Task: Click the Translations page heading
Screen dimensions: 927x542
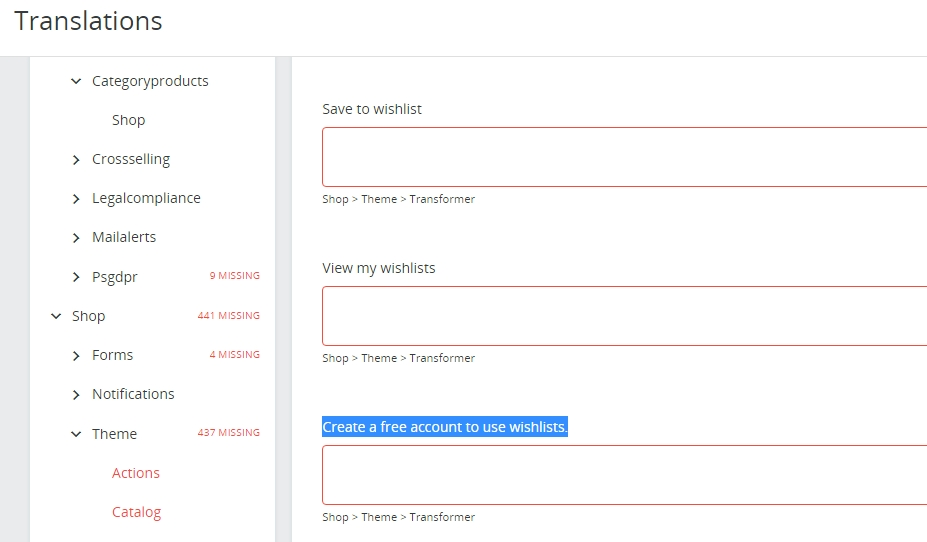Action: click(x=88, y=21)
